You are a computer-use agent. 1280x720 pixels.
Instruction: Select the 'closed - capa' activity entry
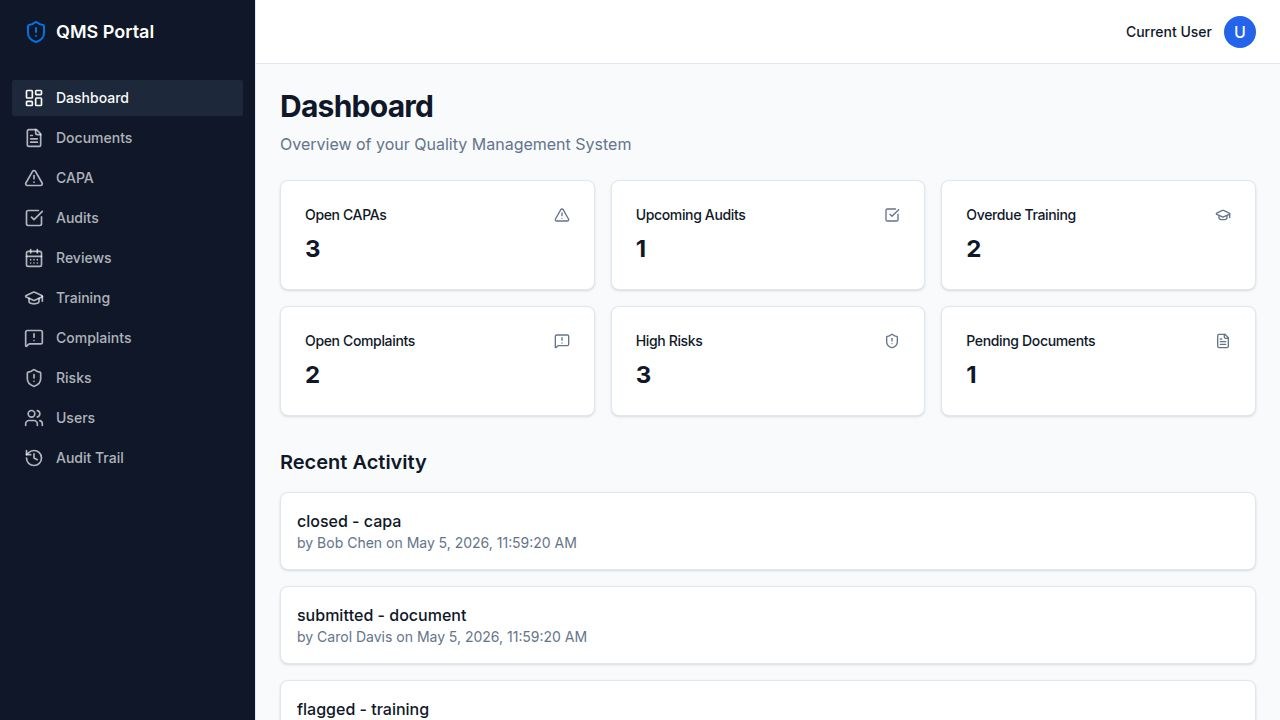click(x=768, y=531)
